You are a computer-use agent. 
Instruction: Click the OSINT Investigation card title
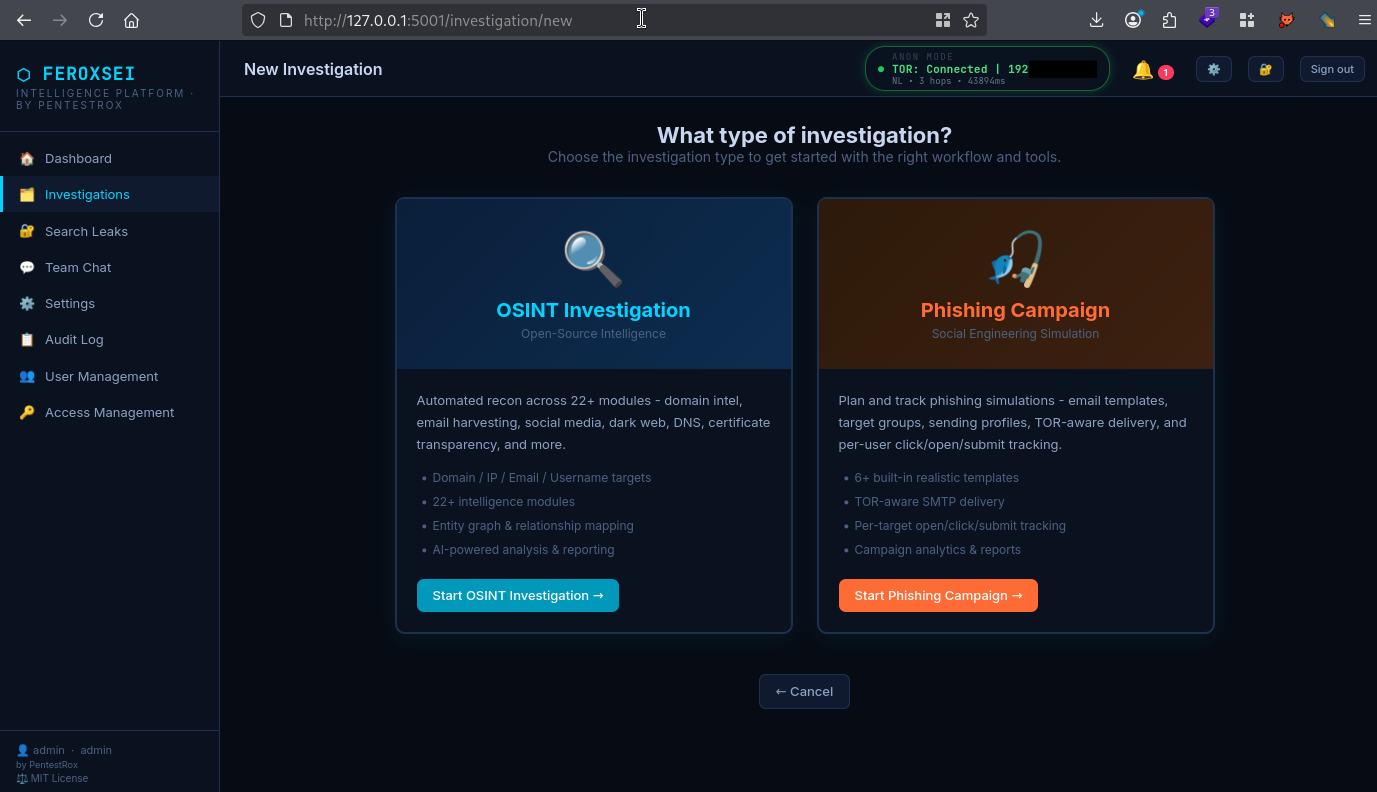[x=593, y=310]
